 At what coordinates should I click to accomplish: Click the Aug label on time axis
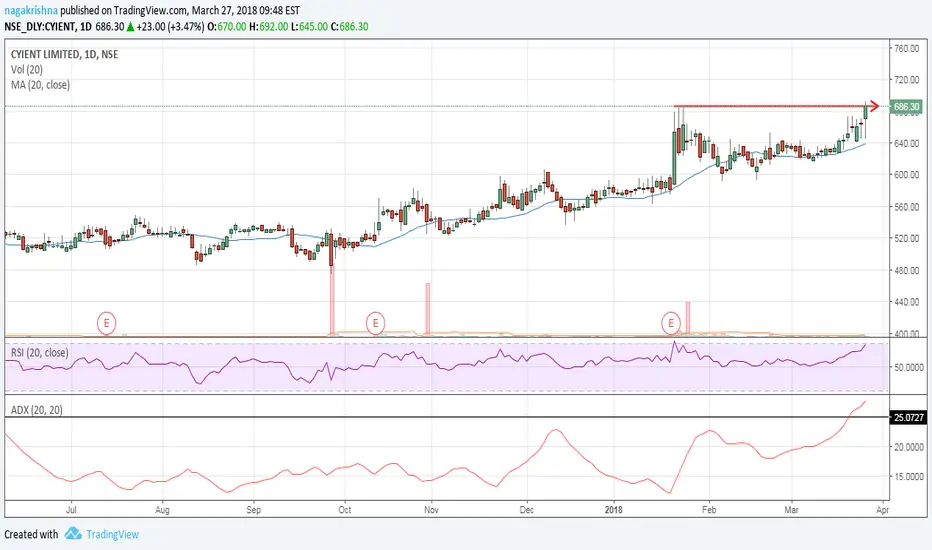(162, 510)
